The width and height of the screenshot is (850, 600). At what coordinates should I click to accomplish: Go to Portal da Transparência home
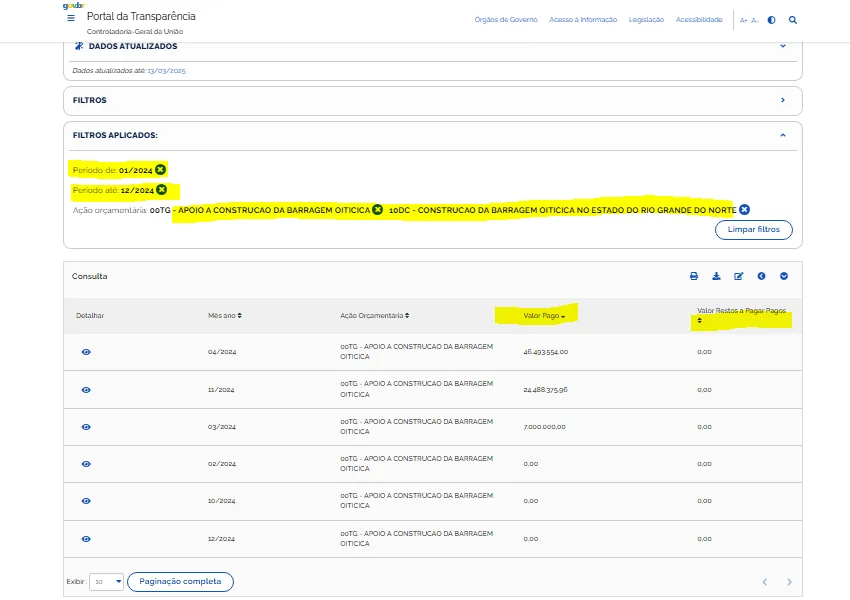(x=141, y=16)
